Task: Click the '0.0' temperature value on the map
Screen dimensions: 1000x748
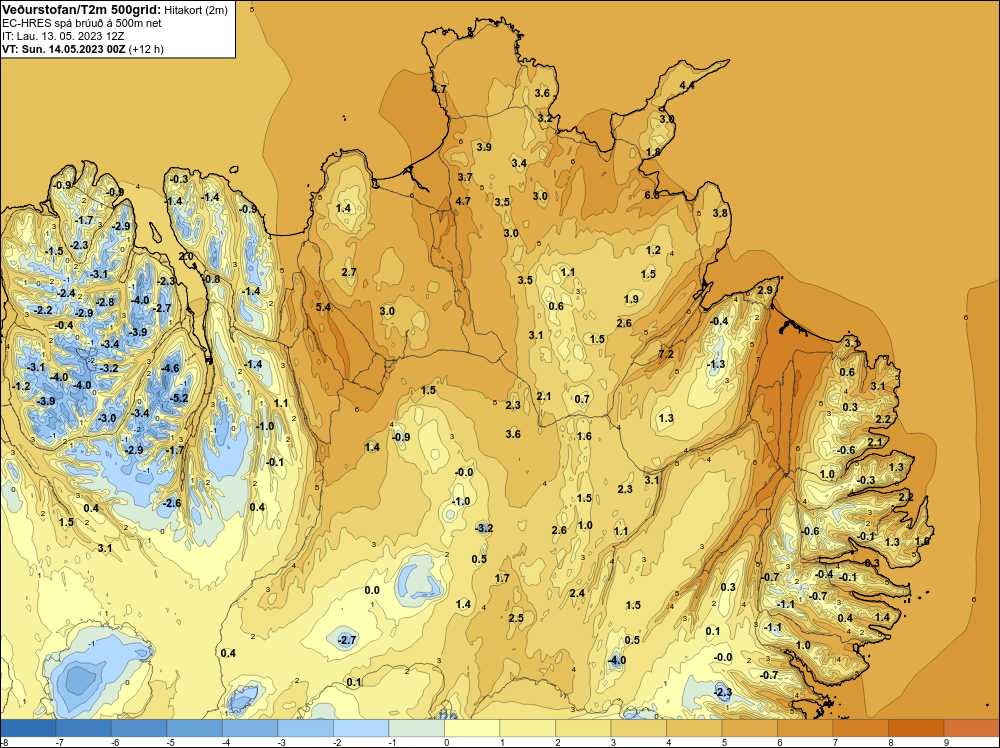Action: 372,590
